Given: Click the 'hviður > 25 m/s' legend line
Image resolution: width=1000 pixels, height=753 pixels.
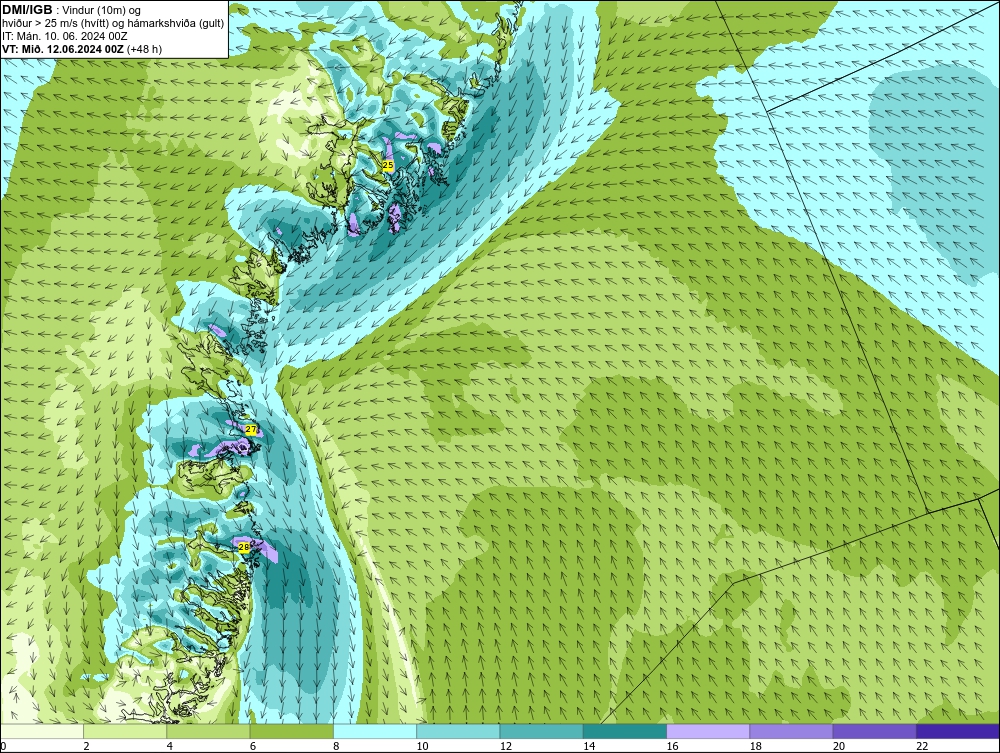Looking at the screenshot, I should (x=113, y=24).
